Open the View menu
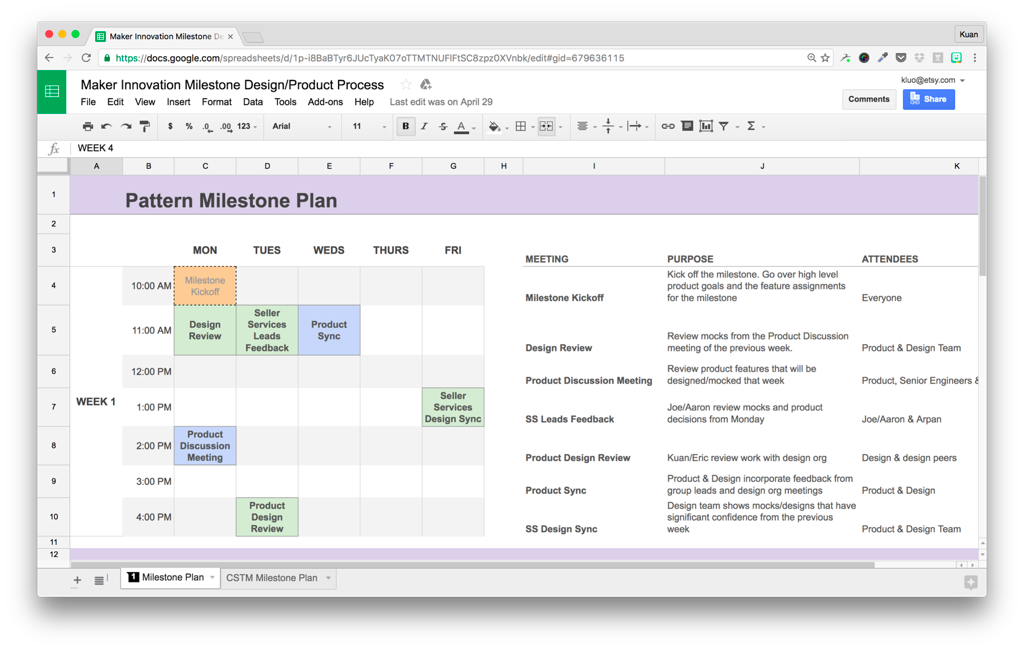This screenshot has height=650, width=1024. [x=145, y=102]
